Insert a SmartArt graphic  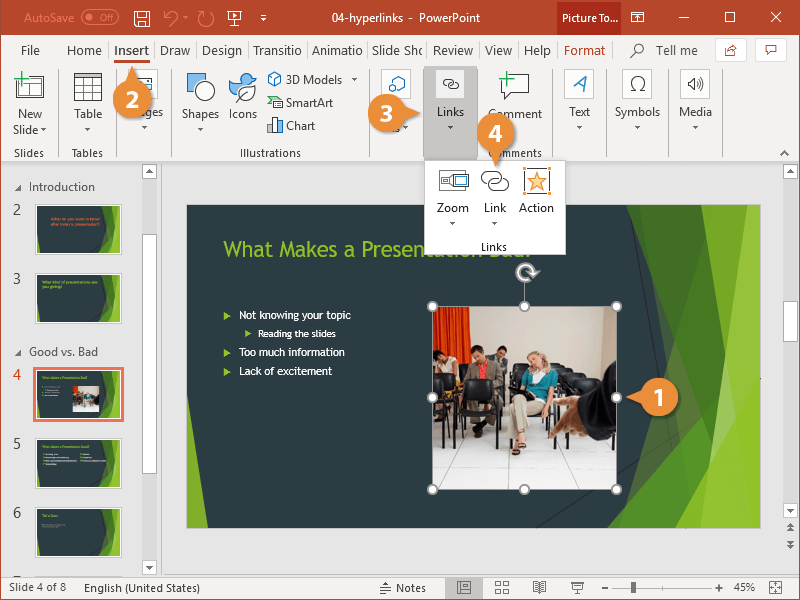tap(300, 103)
